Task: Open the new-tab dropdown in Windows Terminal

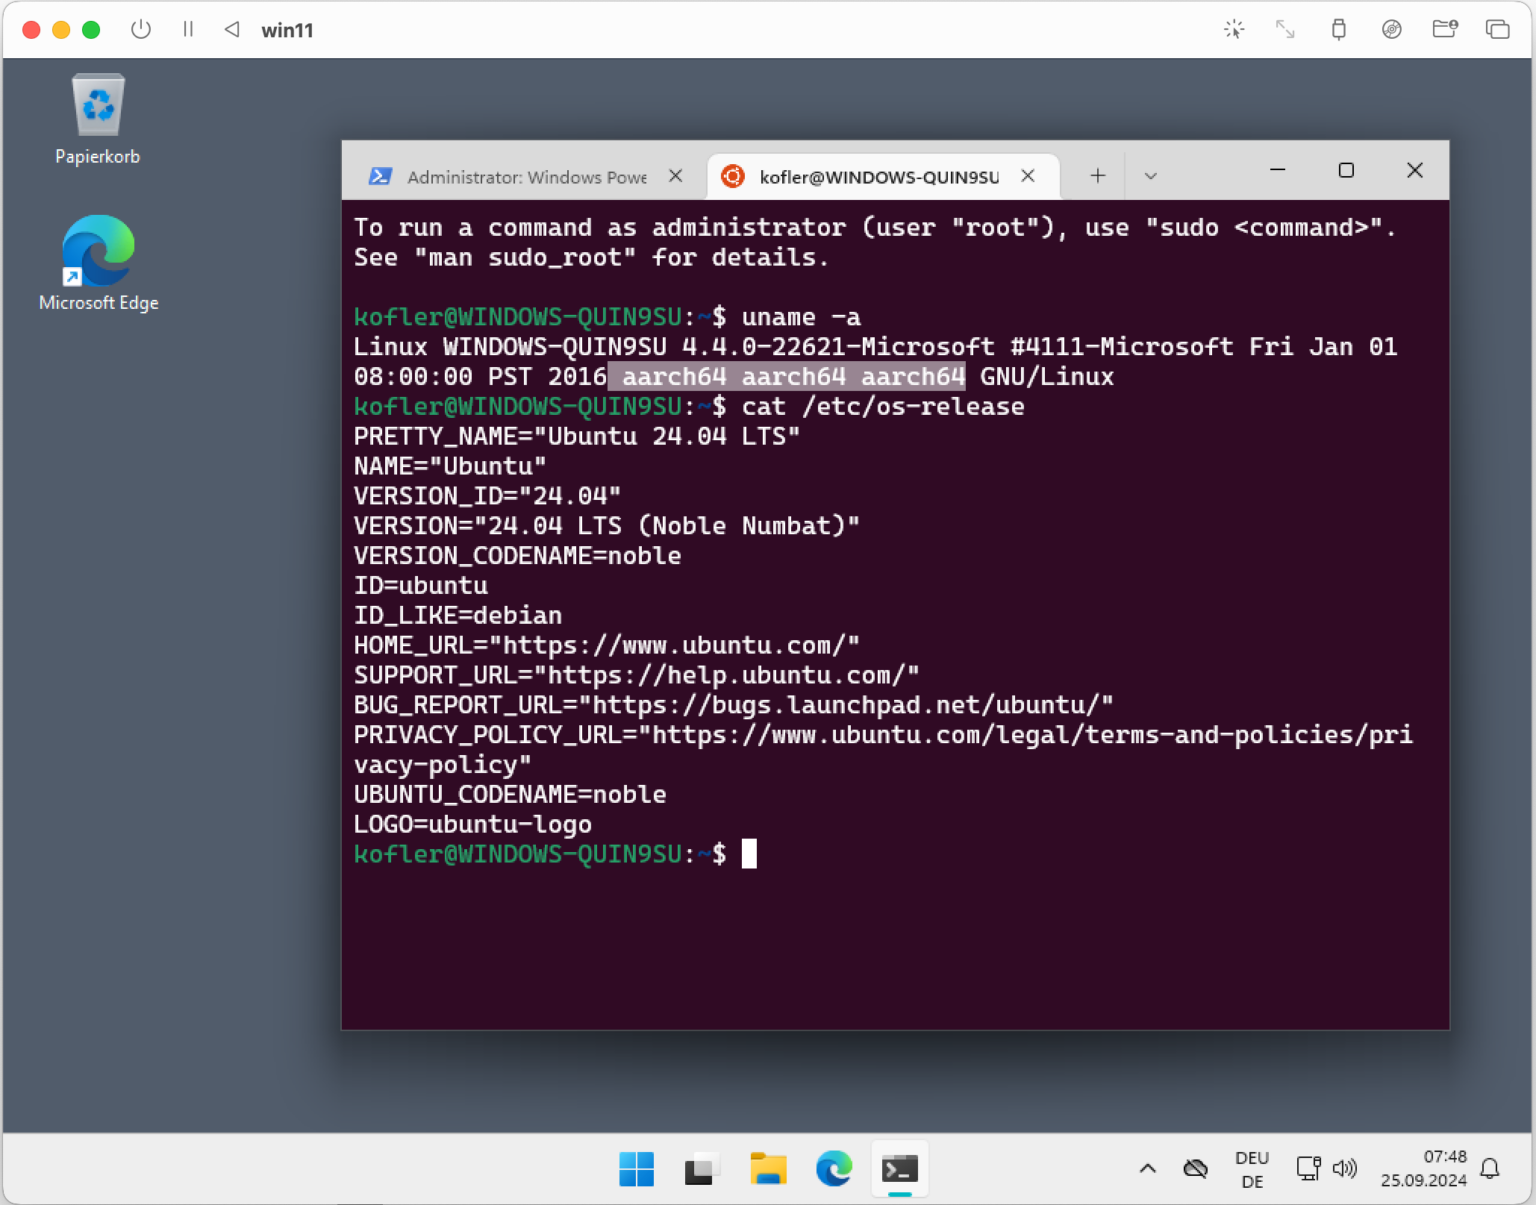Action: click(1150, 175)
